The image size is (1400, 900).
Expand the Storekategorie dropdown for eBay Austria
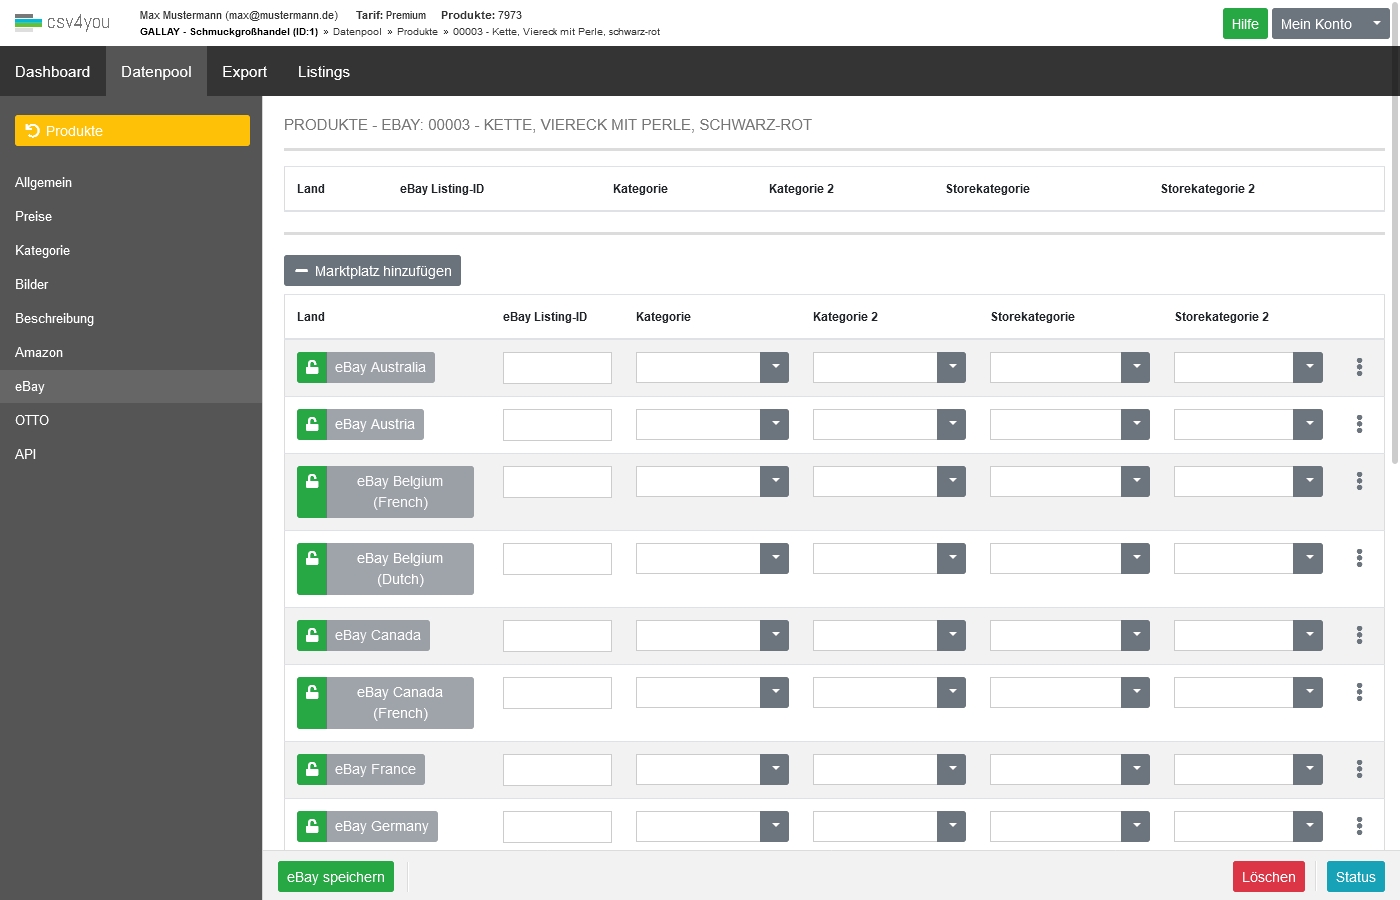point(1135,424)
